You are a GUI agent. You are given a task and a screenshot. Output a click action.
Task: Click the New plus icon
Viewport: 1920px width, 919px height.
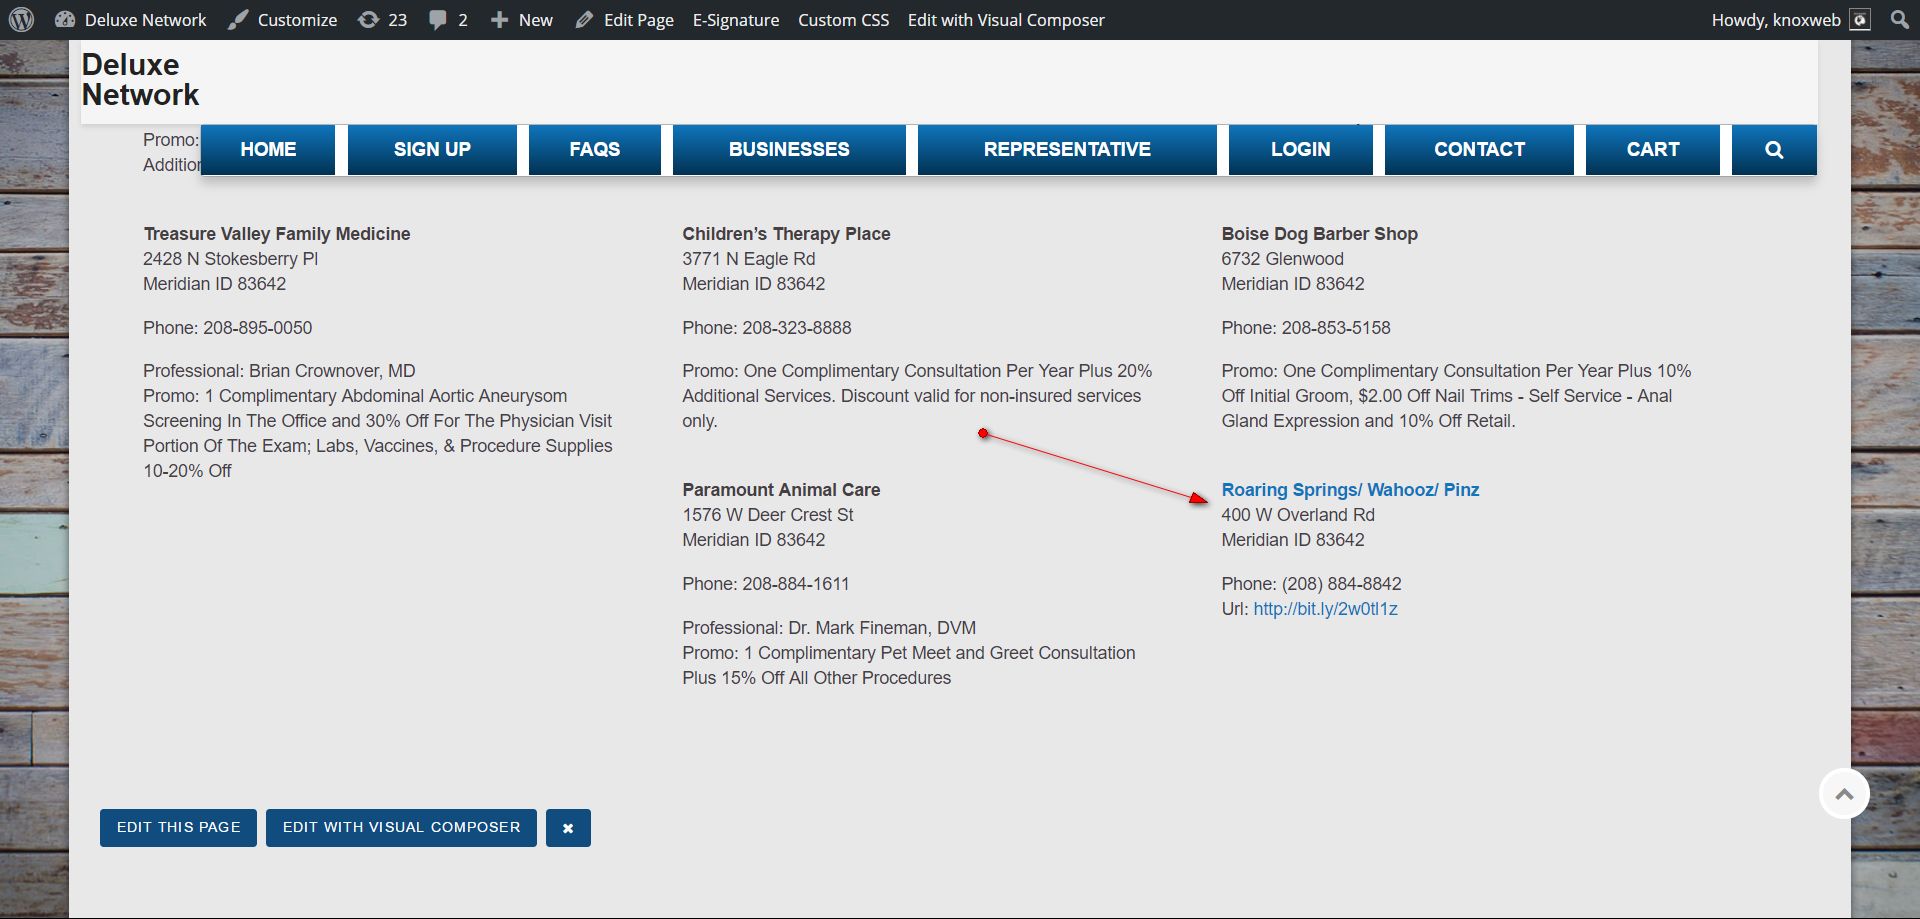point(499,20)
